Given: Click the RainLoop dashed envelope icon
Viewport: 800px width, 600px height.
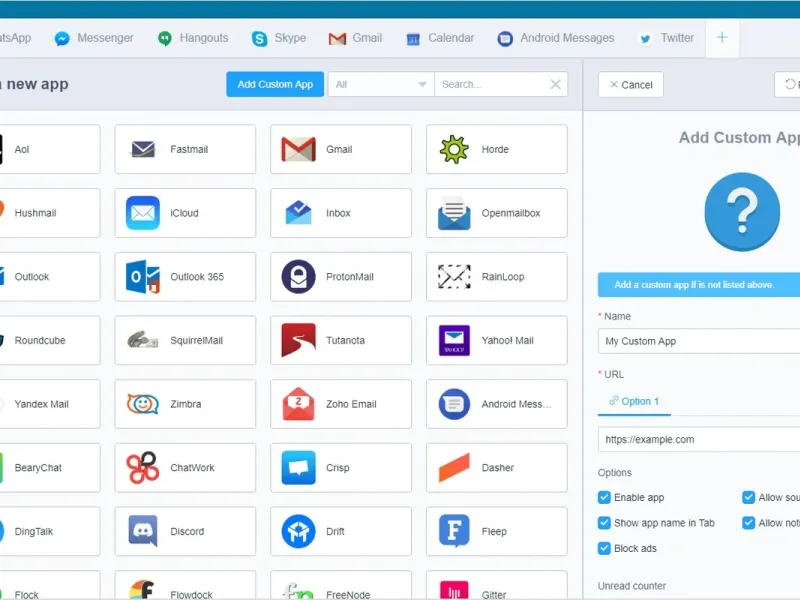Looking at the screenshot, I should coord(454,277).
